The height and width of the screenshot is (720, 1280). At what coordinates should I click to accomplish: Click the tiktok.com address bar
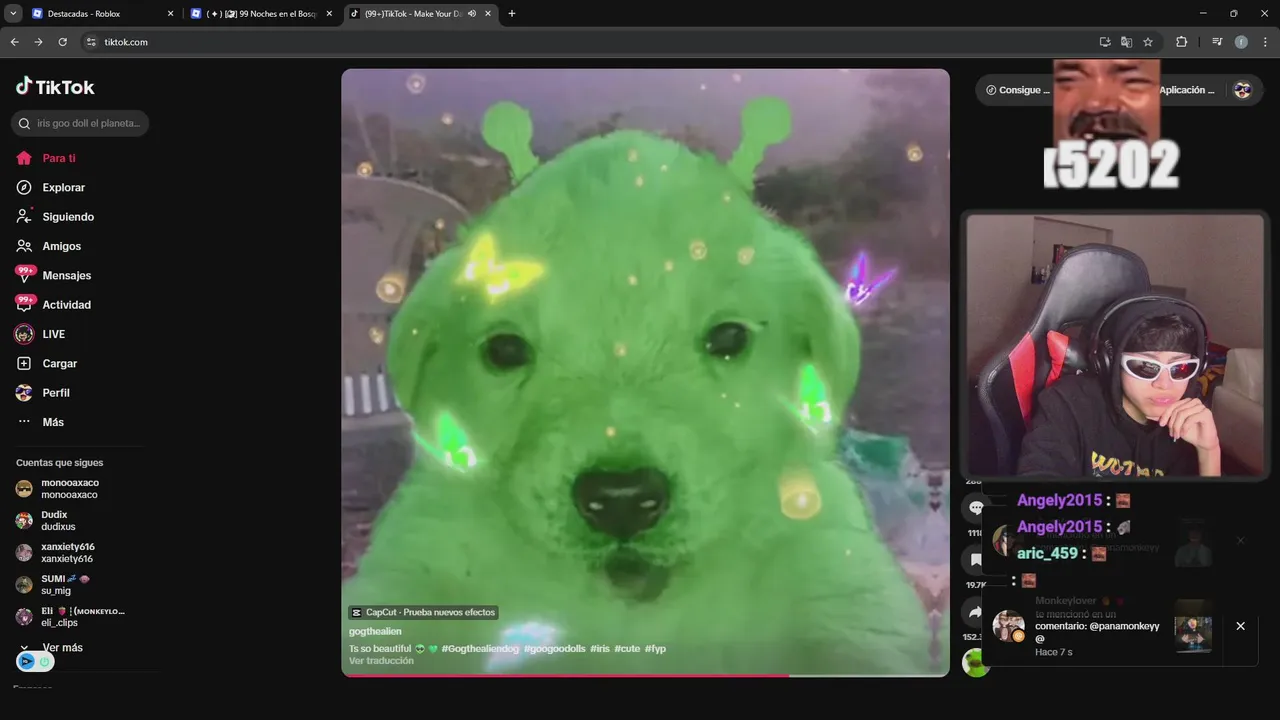pyautogui.click(x=590, y=42)
